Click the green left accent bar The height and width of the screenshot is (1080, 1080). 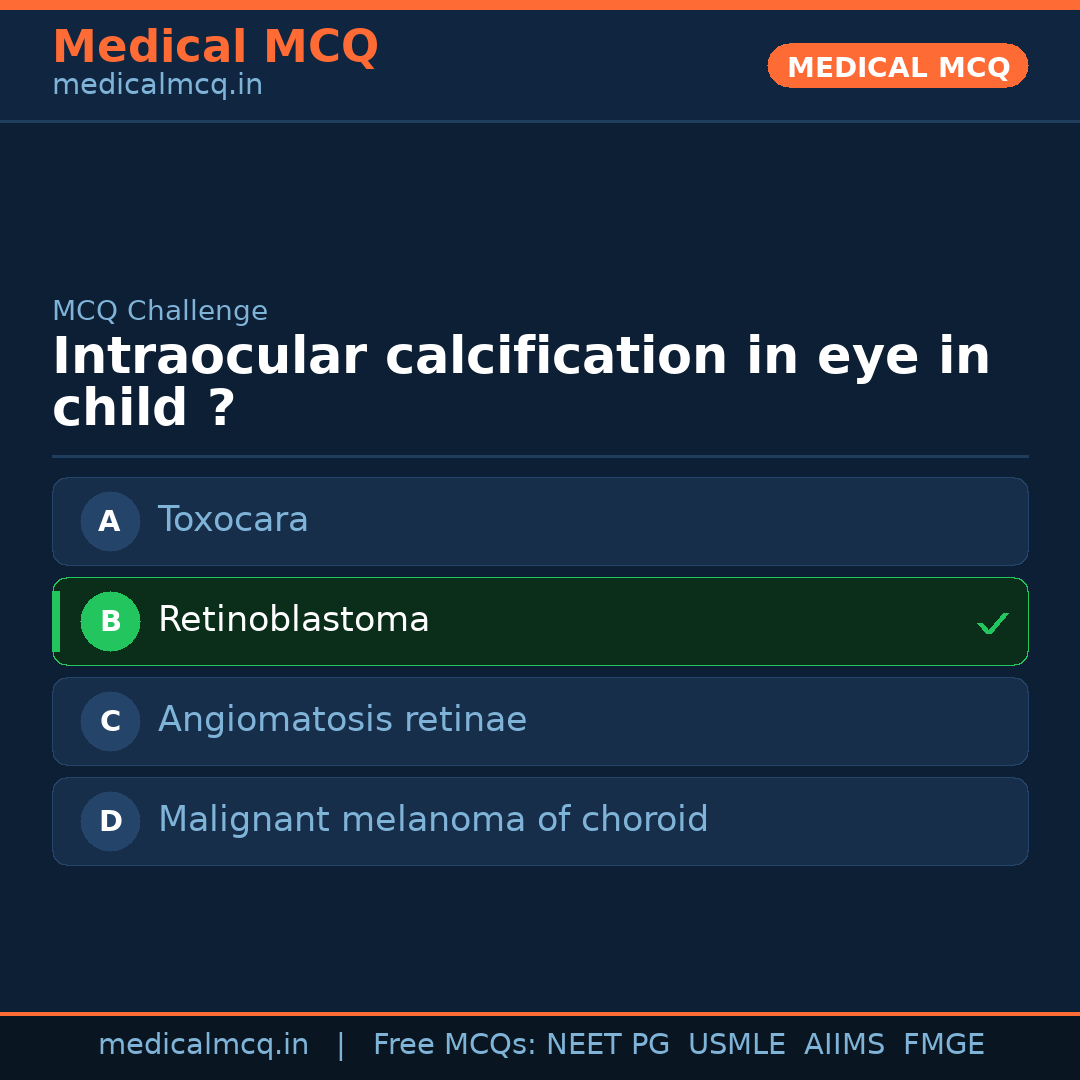(x=55, y=621)
